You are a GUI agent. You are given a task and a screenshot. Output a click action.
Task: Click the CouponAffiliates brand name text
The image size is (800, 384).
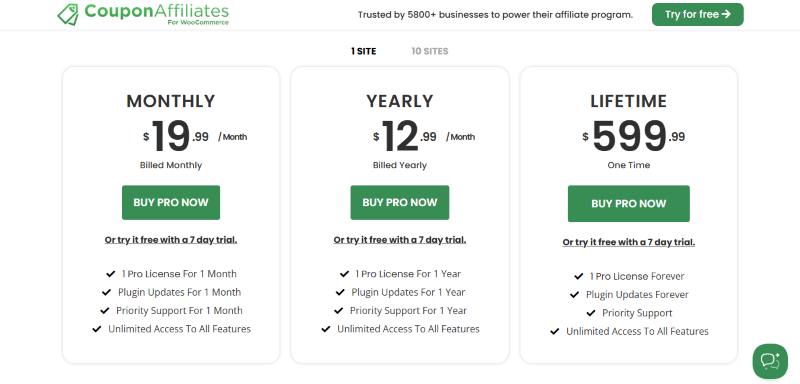pyautogui.click(x=157, y=11)
